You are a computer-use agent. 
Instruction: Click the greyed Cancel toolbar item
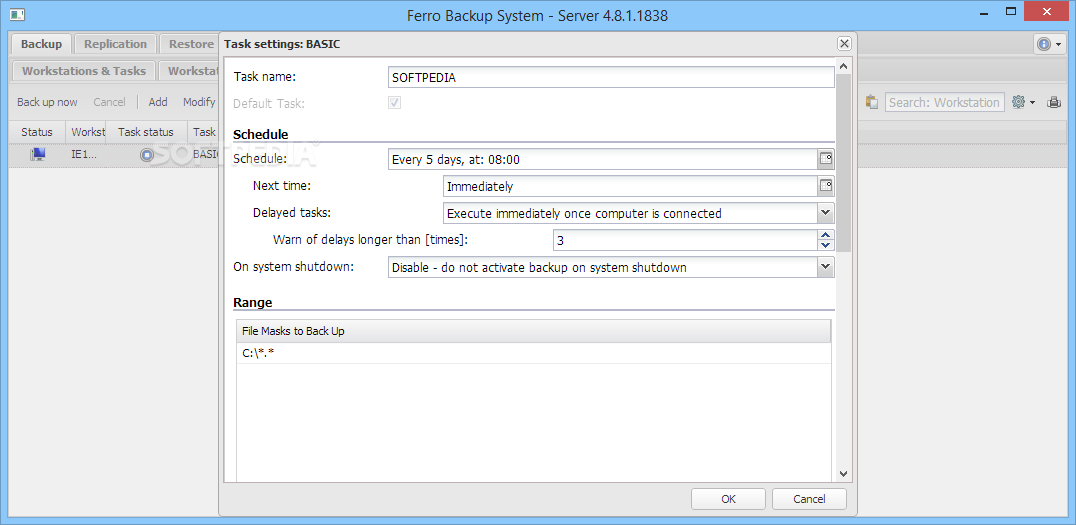109,102
